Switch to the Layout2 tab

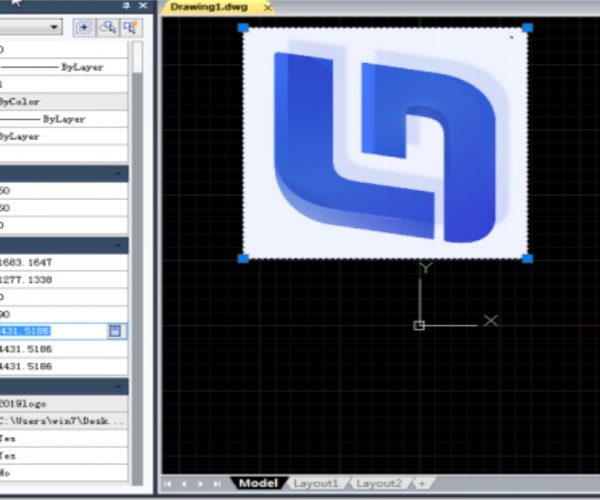click(x=379, y=484)
